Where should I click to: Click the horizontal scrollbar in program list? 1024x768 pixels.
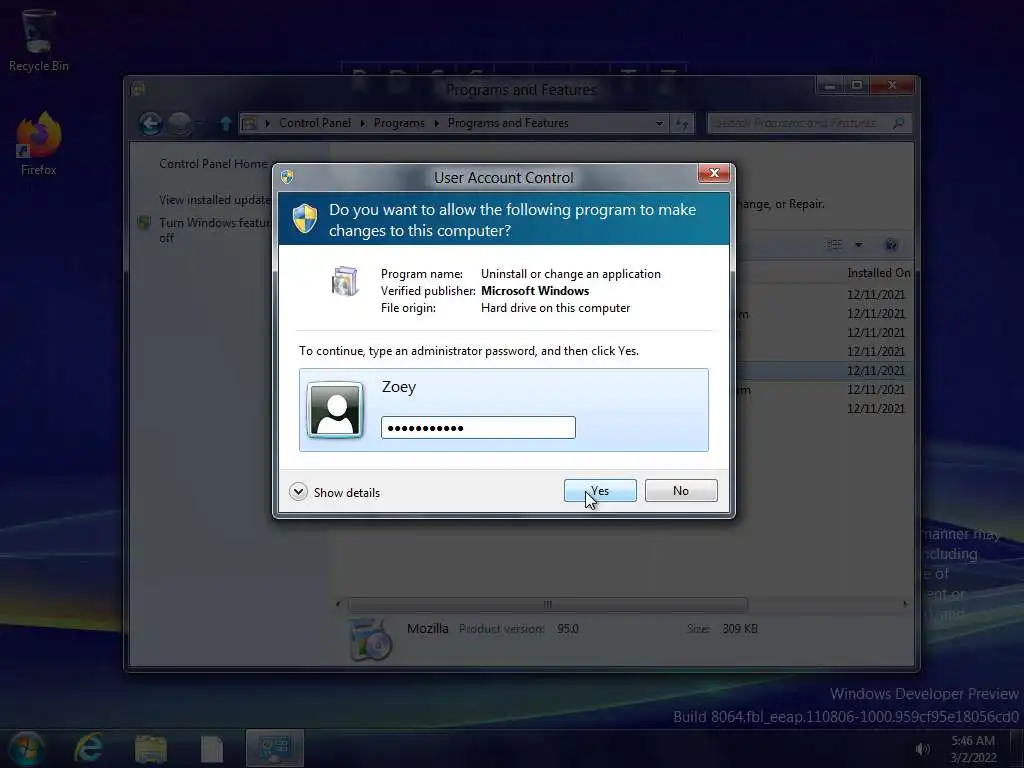click(x=548, y=604)
